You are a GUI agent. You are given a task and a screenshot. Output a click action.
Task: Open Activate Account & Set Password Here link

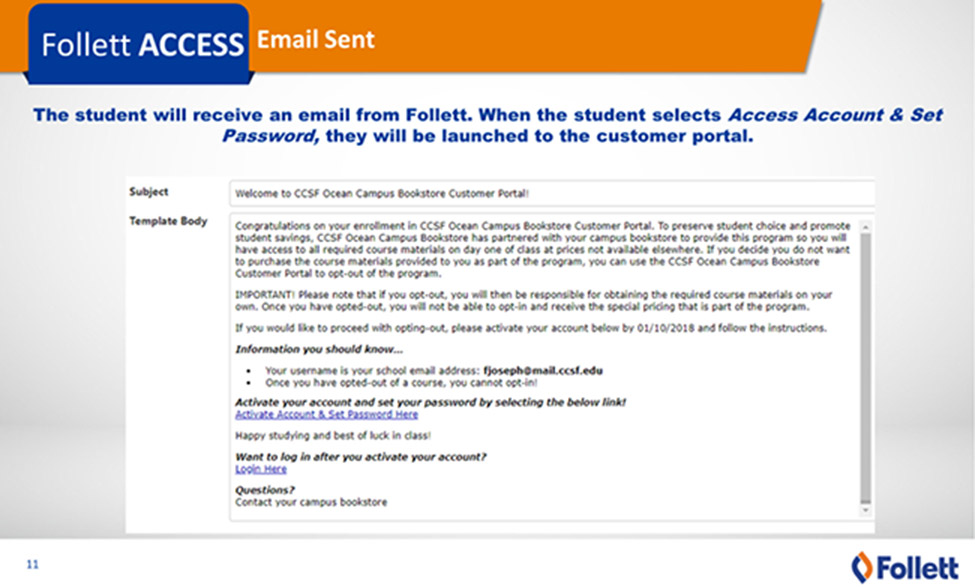(326, 414)
